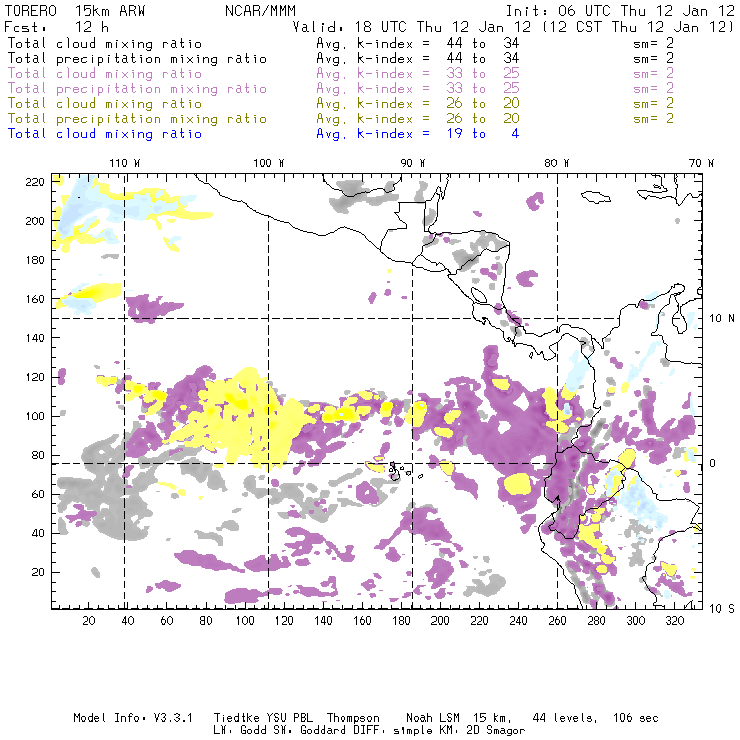Click the "(12 CST Thu 12 Jan 12)" local time text
Screen dimensions: 740x740
638,26
